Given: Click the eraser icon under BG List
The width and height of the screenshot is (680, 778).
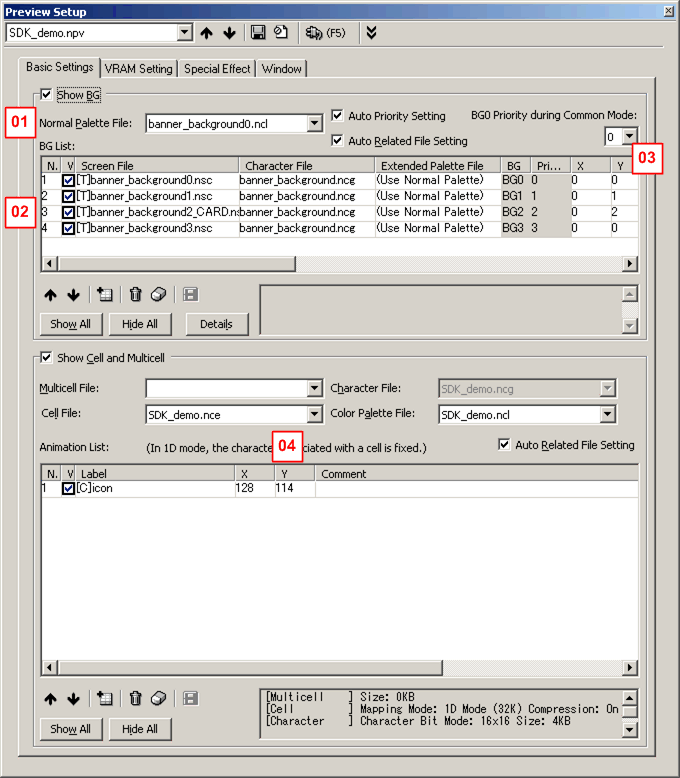Looking at the screenshot, I should coord(157,294).
